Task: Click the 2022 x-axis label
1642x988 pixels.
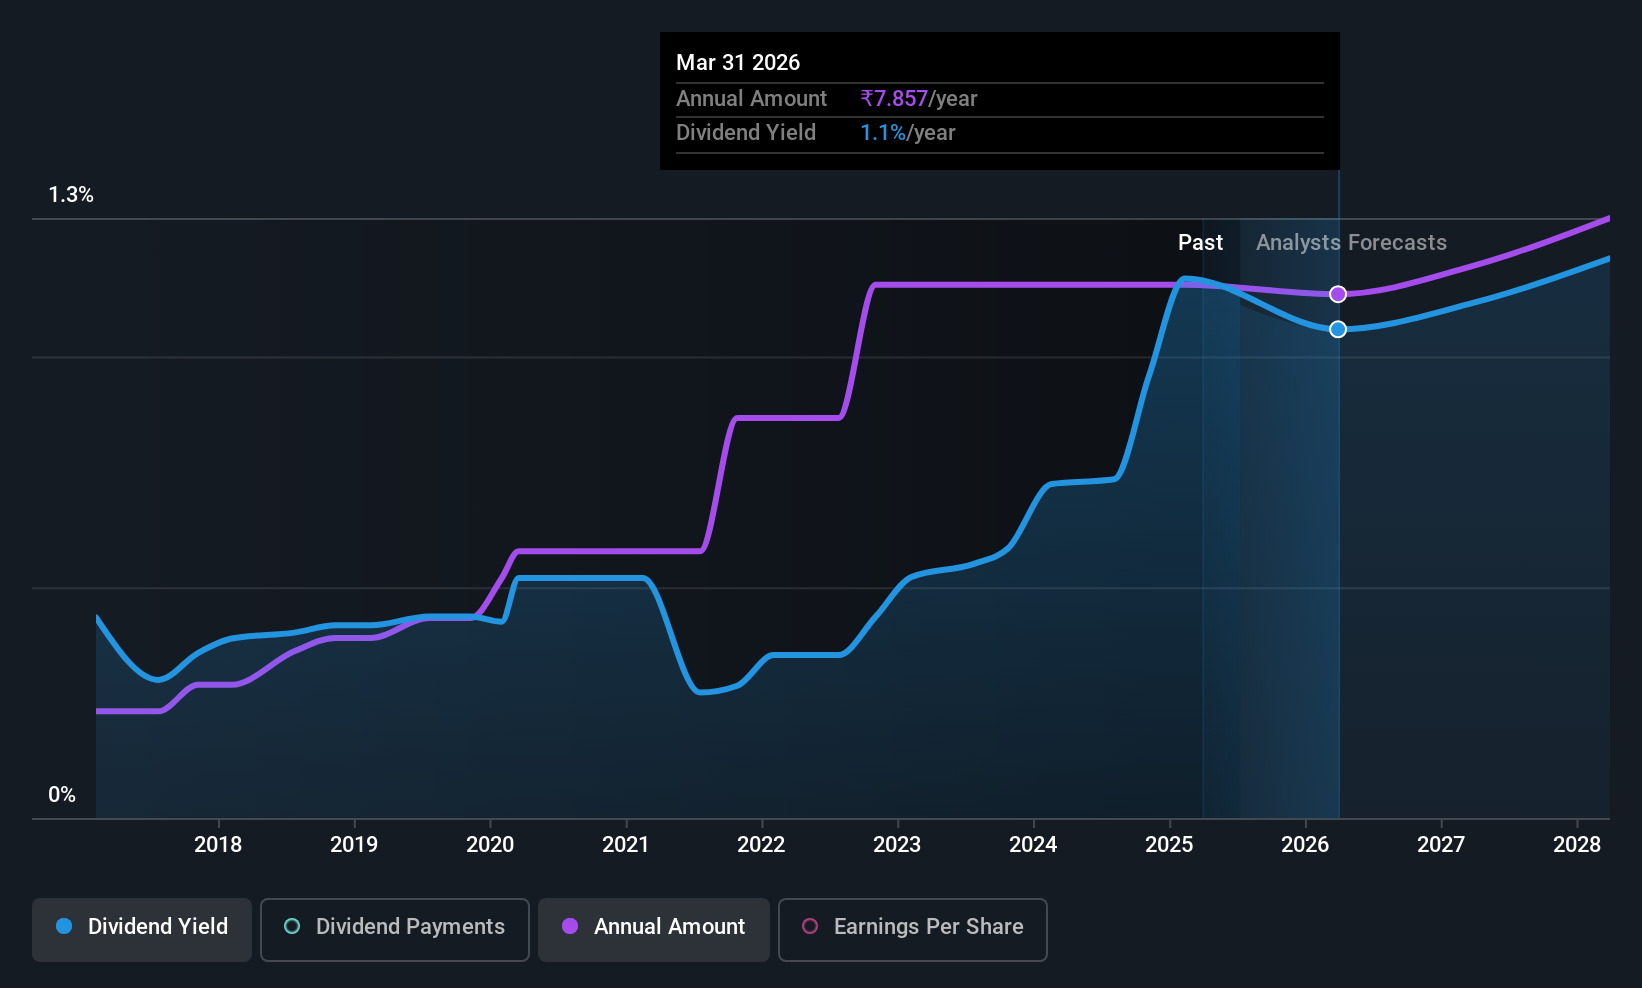Action: click(761, 845)
